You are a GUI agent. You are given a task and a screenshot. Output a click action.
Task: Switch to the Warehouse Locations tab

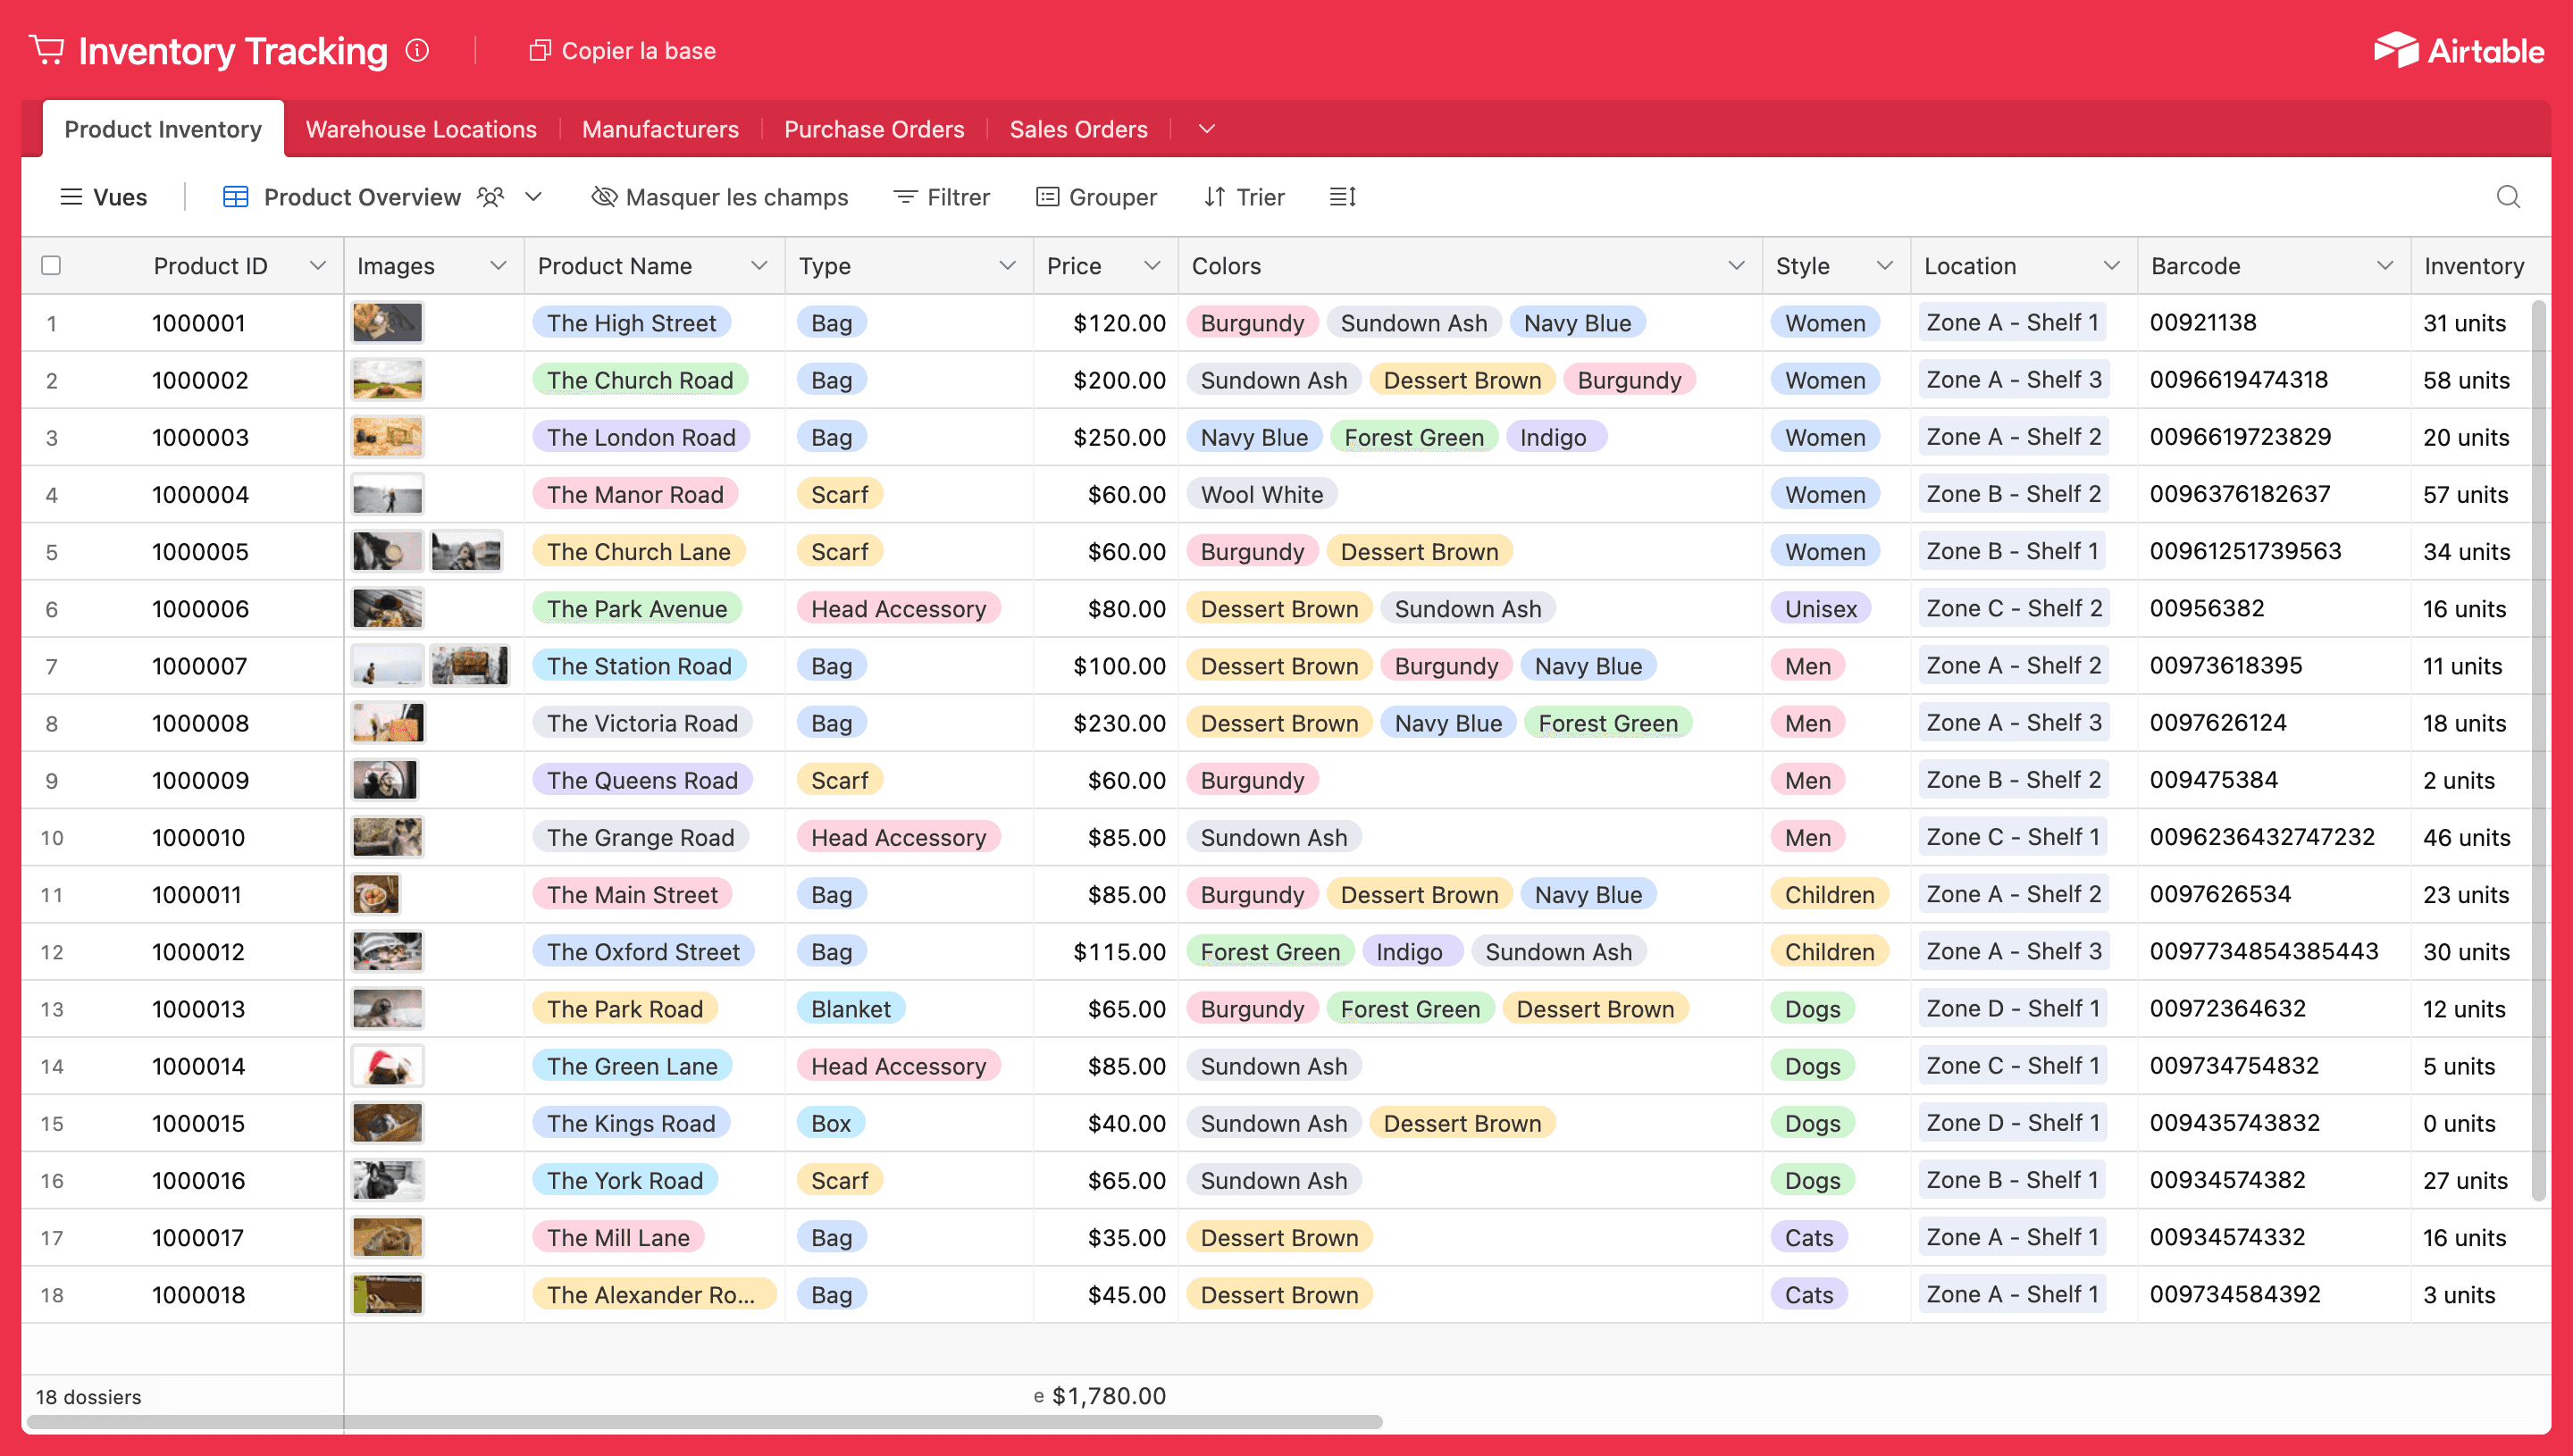421,129
